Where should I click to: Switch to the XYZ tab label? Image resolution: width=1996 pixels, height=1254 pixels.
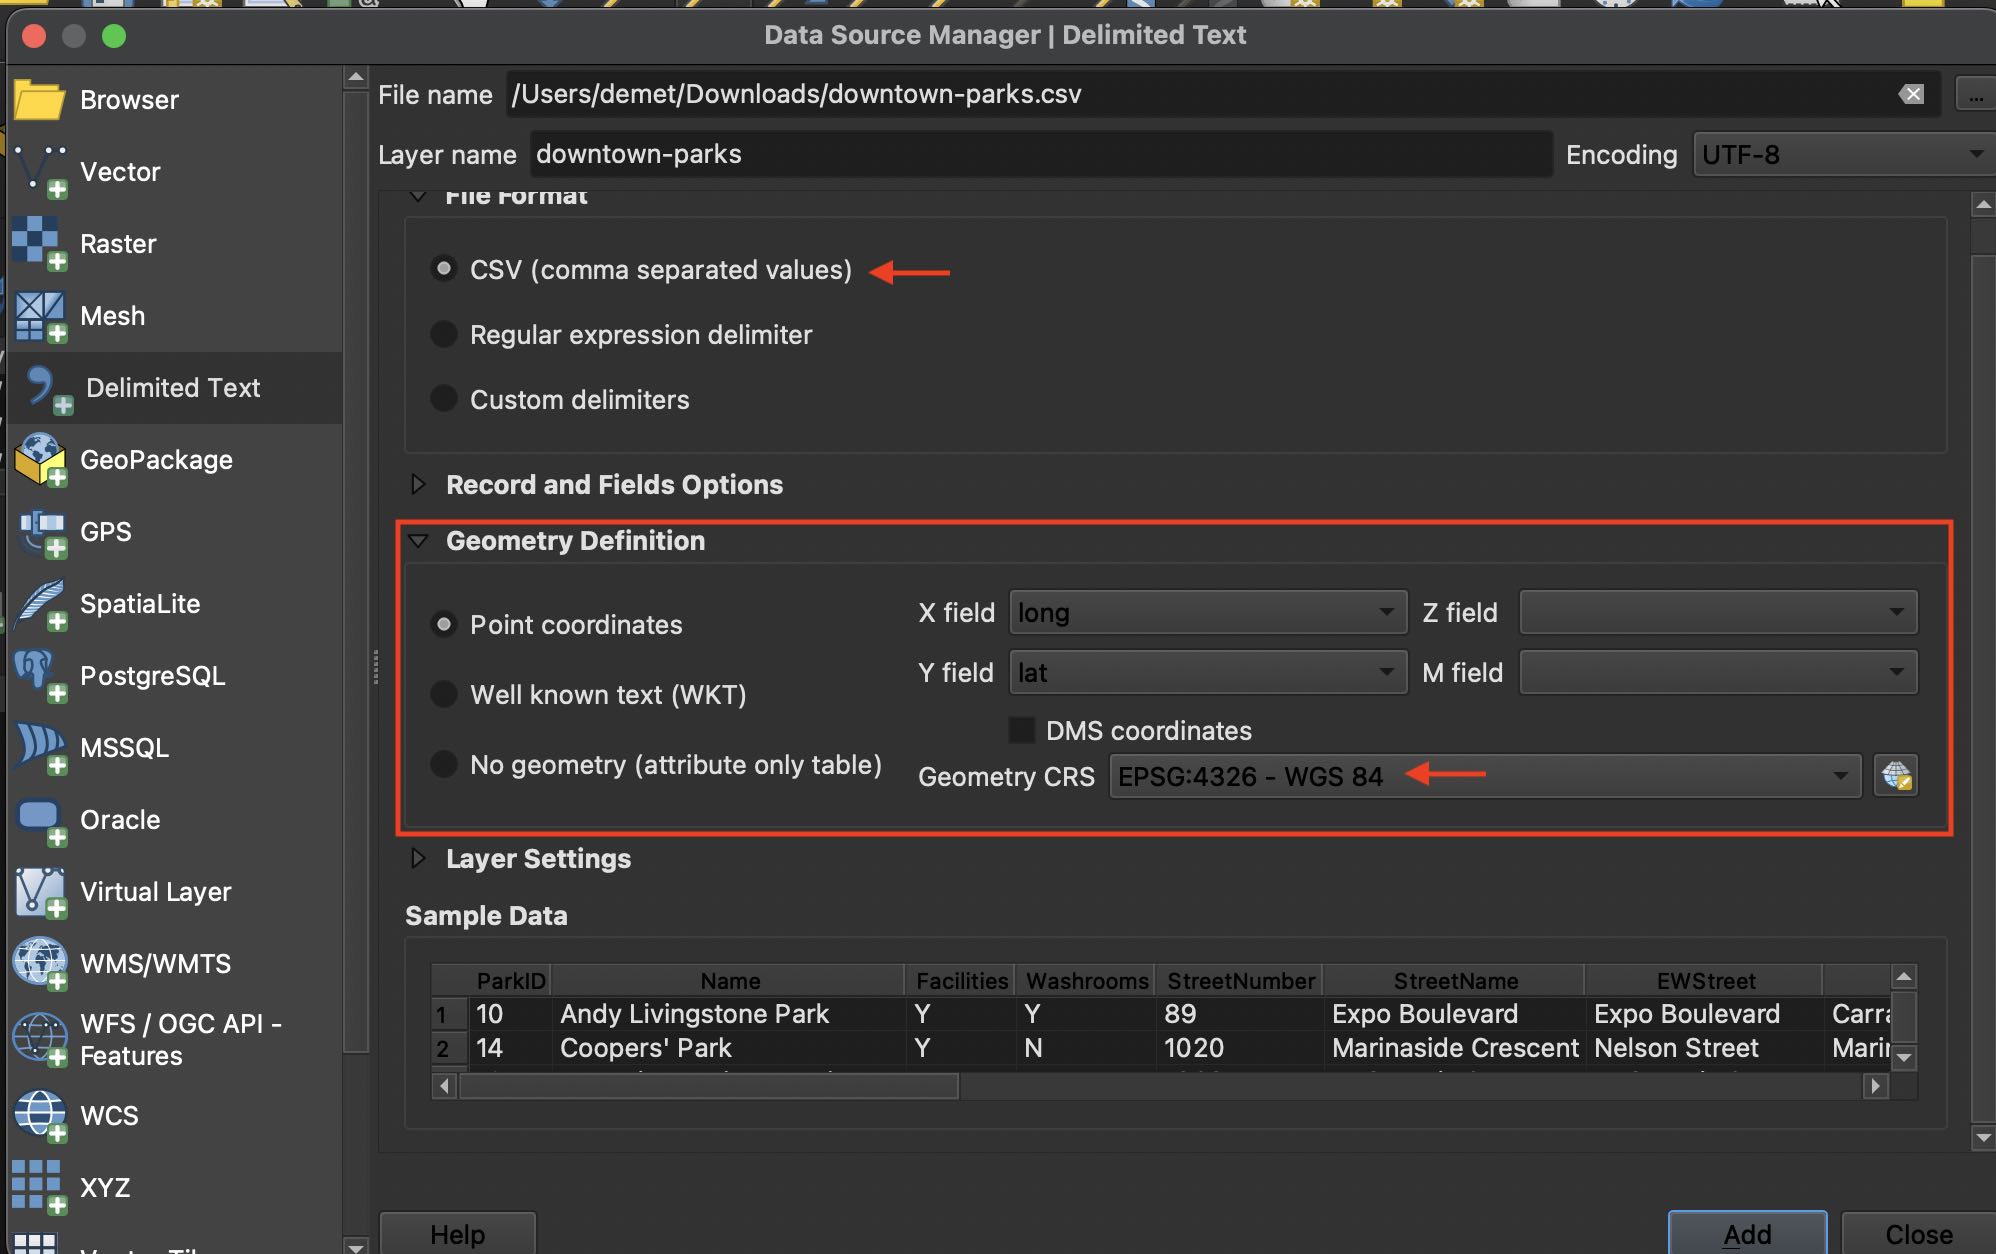coord(105,1188)
